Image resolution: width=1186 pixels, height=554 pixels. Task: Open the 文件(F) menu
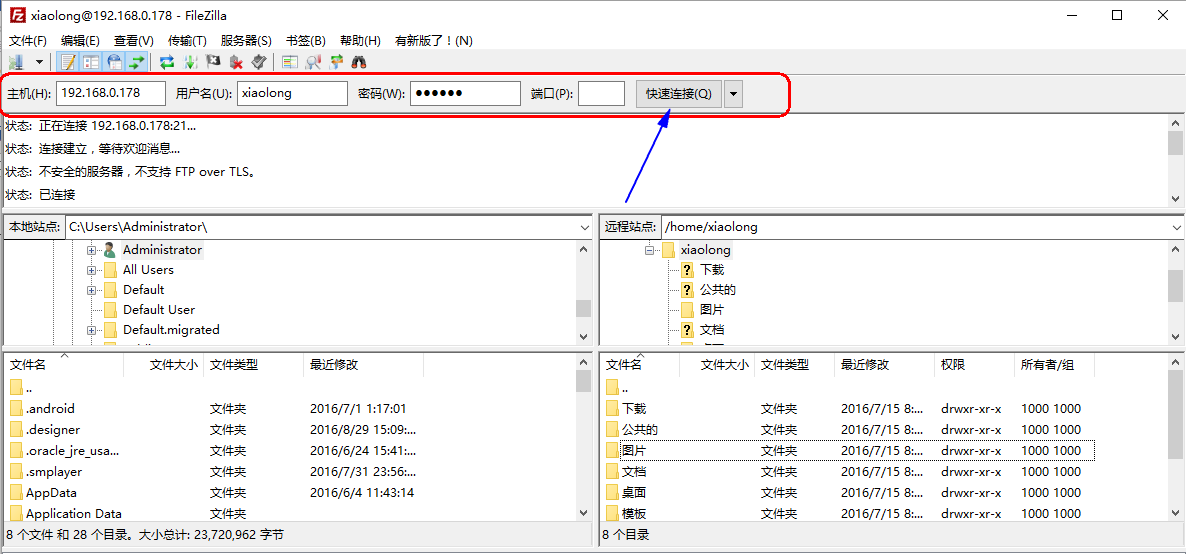(28, 40)
